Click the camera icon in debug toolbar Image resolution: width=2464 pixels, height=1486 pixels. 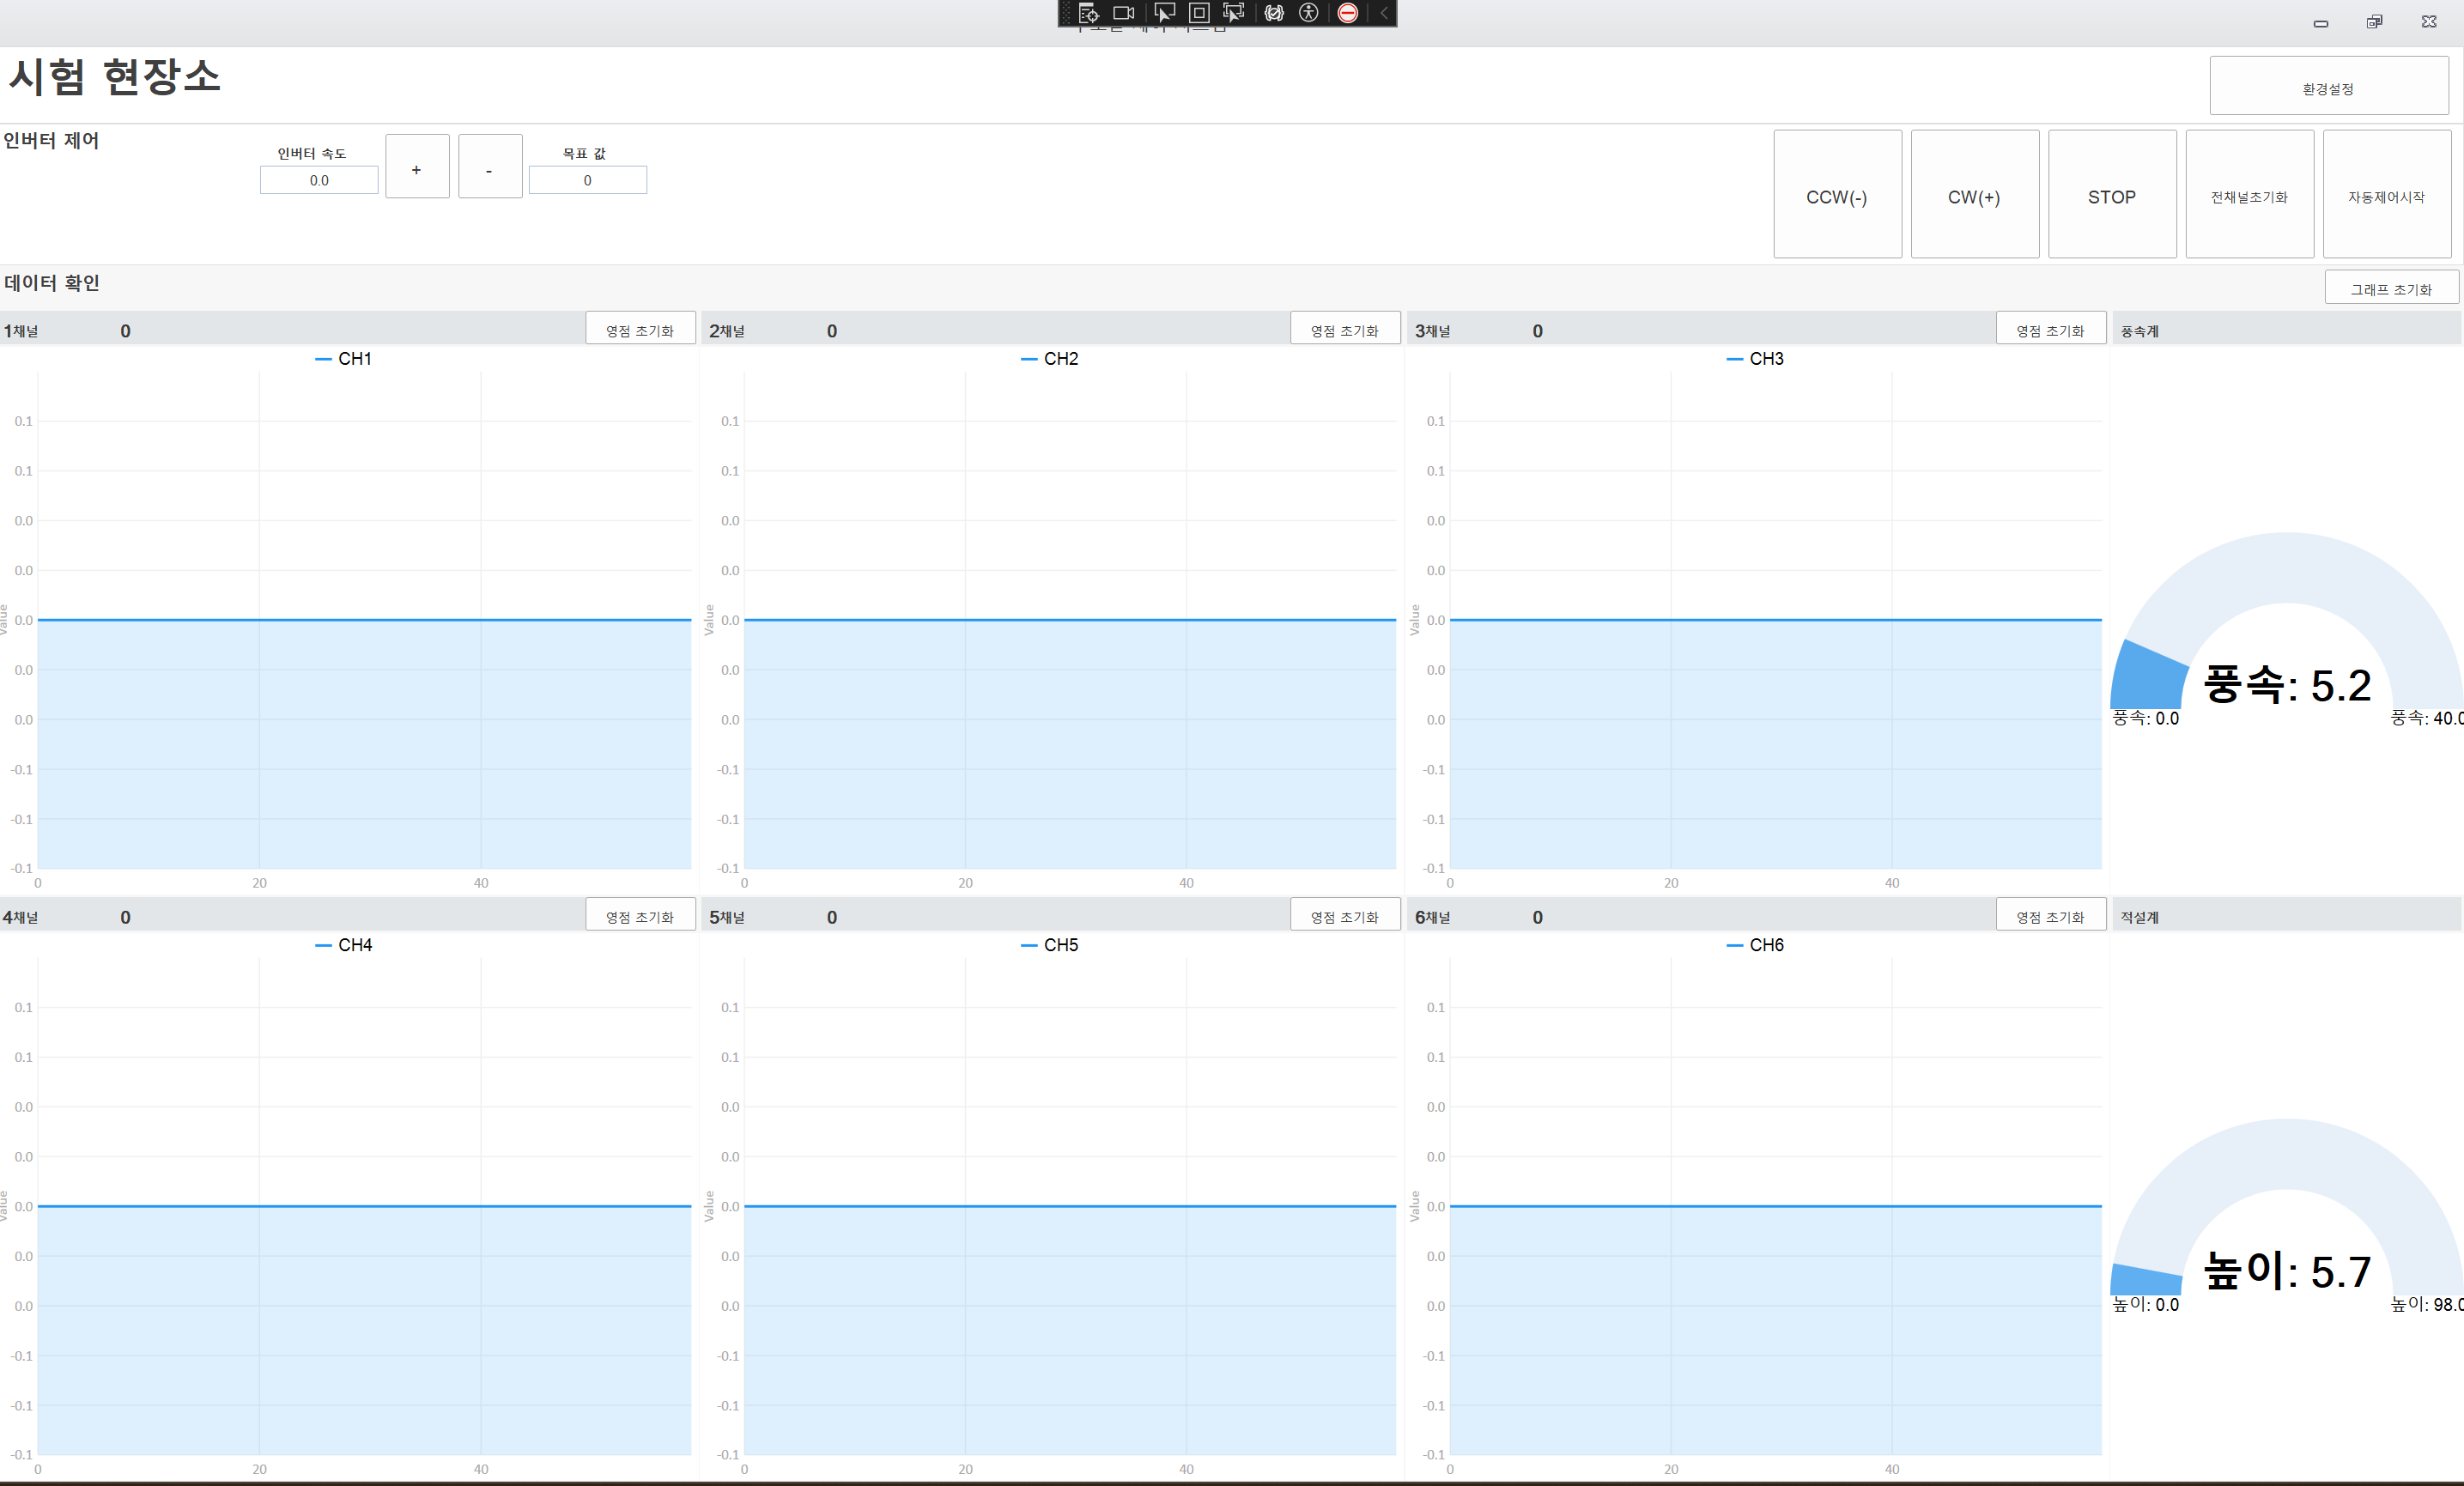(1124, 13)
